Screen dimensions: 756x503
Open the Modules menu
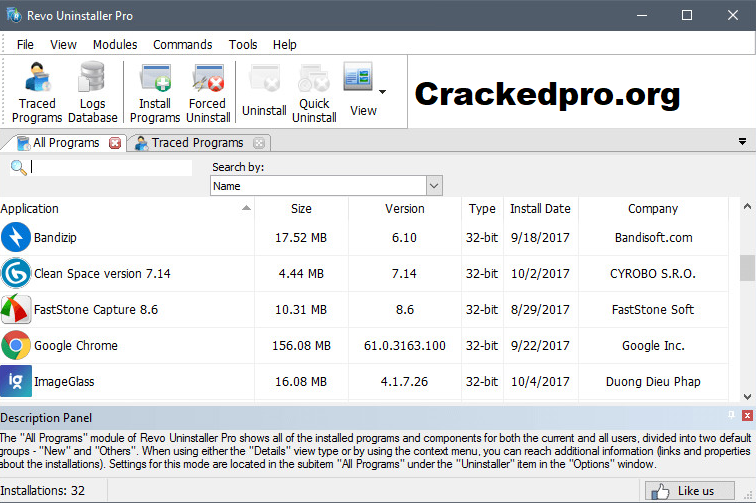[115, 44]
